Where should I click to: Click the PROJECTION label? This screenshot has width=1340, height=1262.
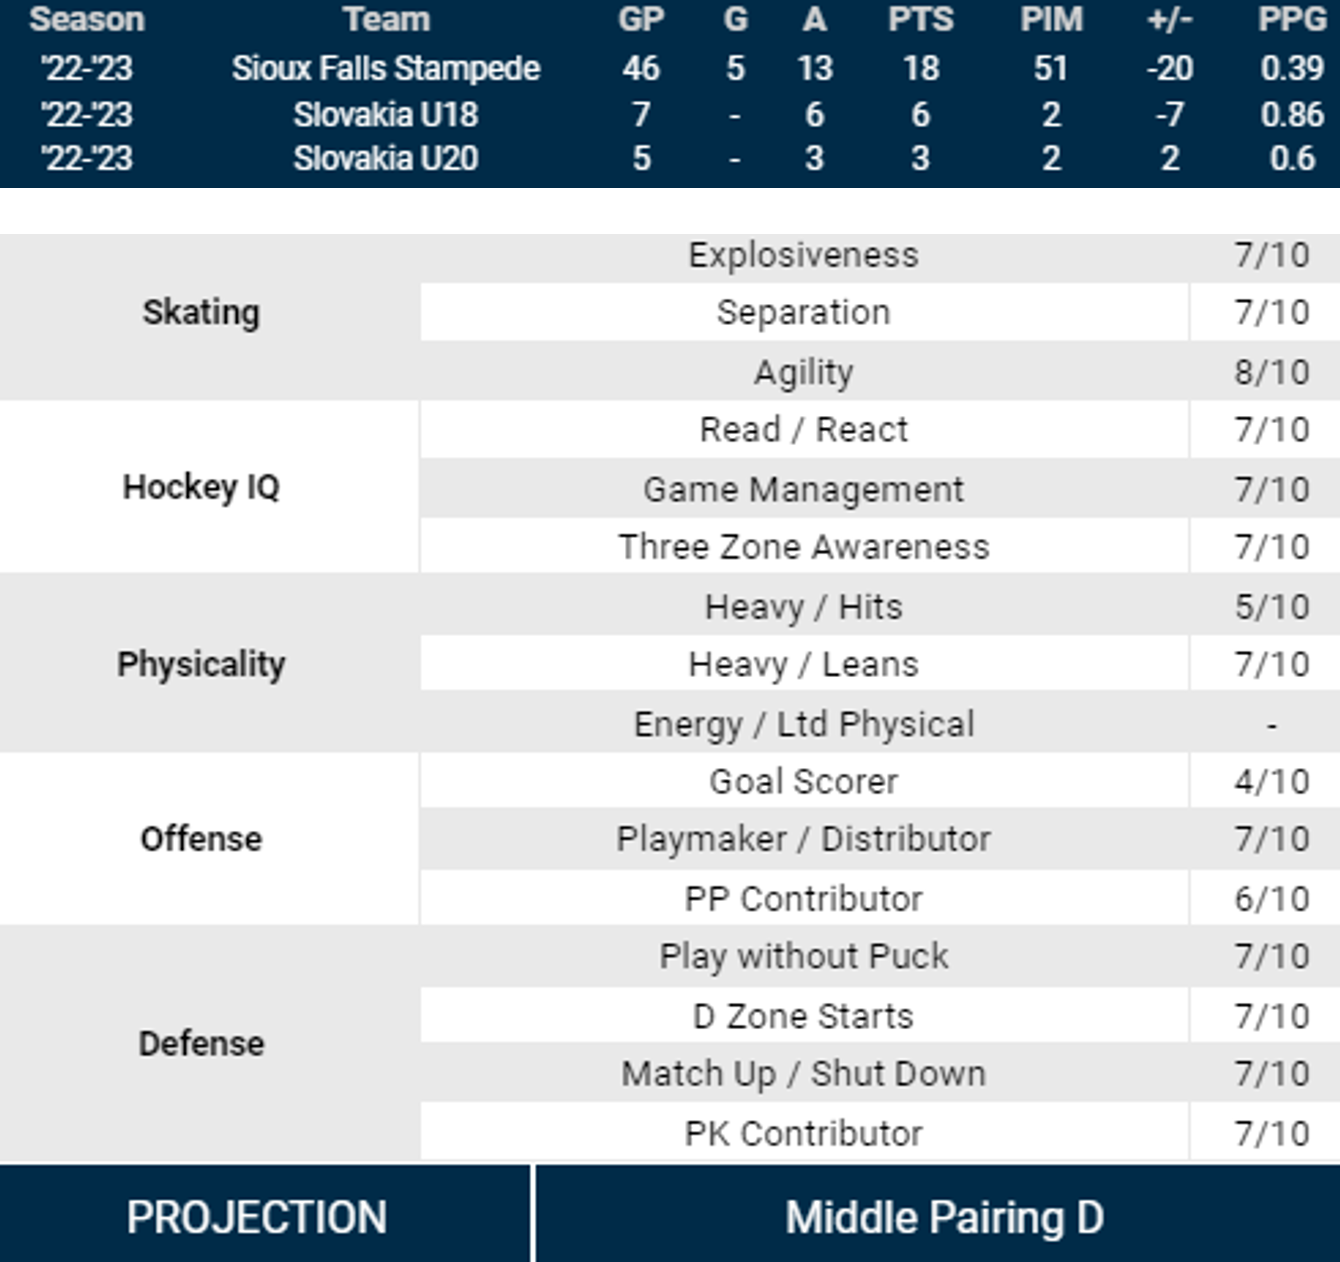point(257,1217)
